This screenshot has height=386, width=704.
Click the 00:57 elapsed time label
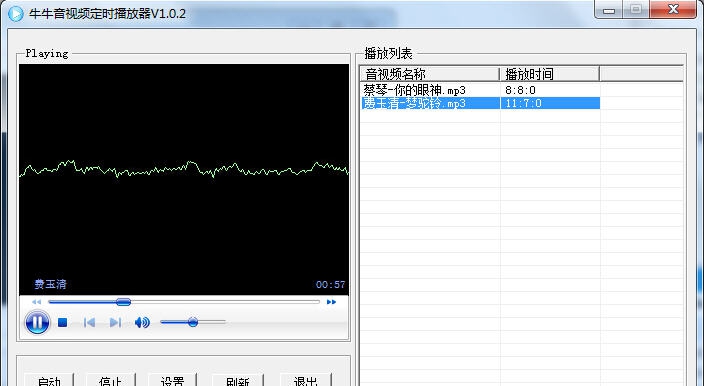coord(330,285)
